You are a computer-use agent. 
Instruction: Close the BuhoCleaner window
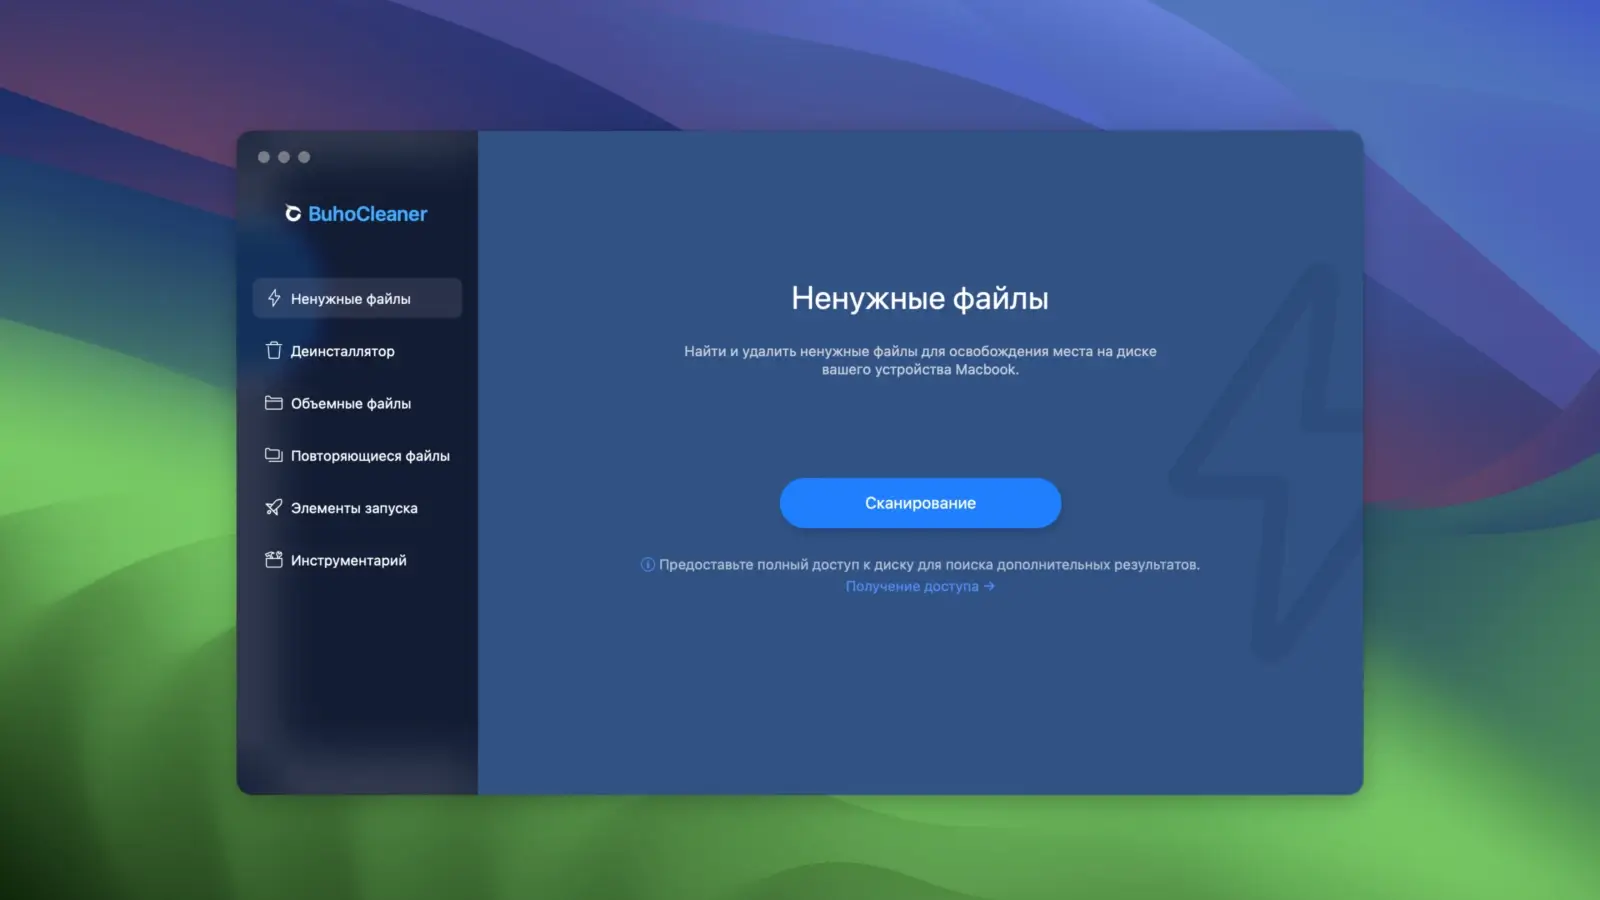pyautogui.click(x=264, y=157)
